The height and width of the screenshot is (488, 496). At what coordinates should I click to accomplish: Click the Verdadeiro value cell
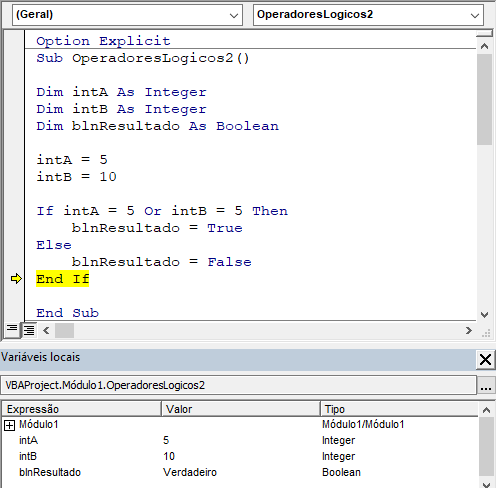(190, 472)
